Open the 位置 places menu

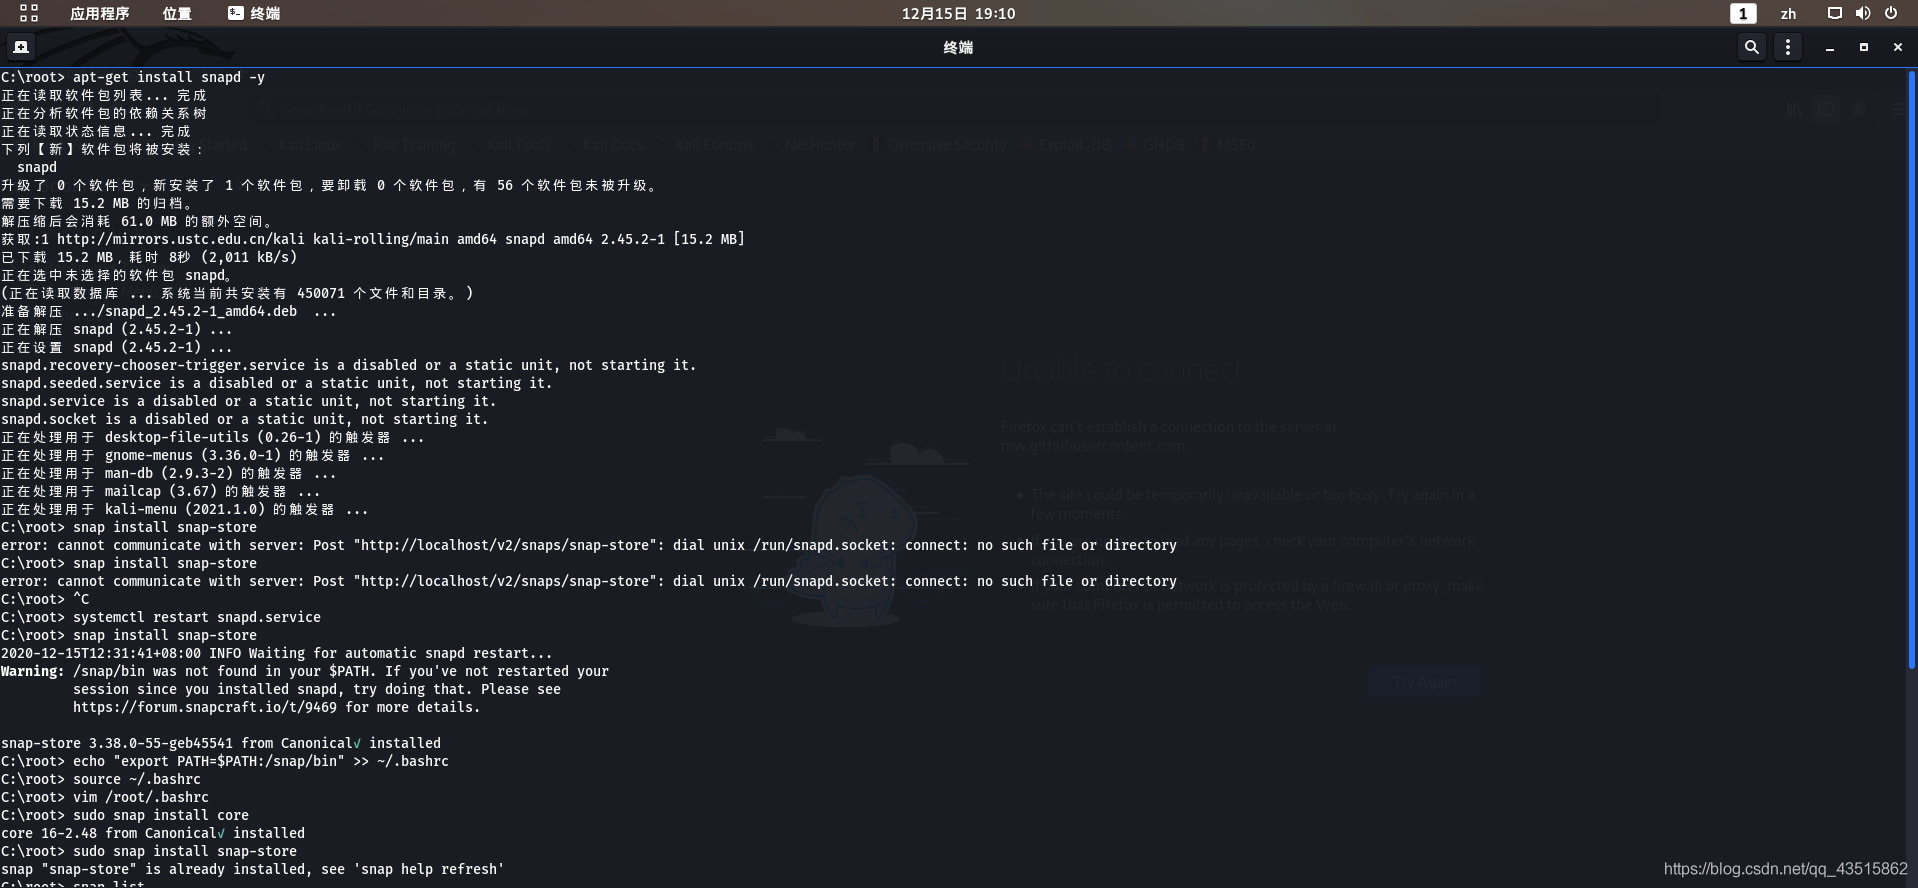(177, 13)
